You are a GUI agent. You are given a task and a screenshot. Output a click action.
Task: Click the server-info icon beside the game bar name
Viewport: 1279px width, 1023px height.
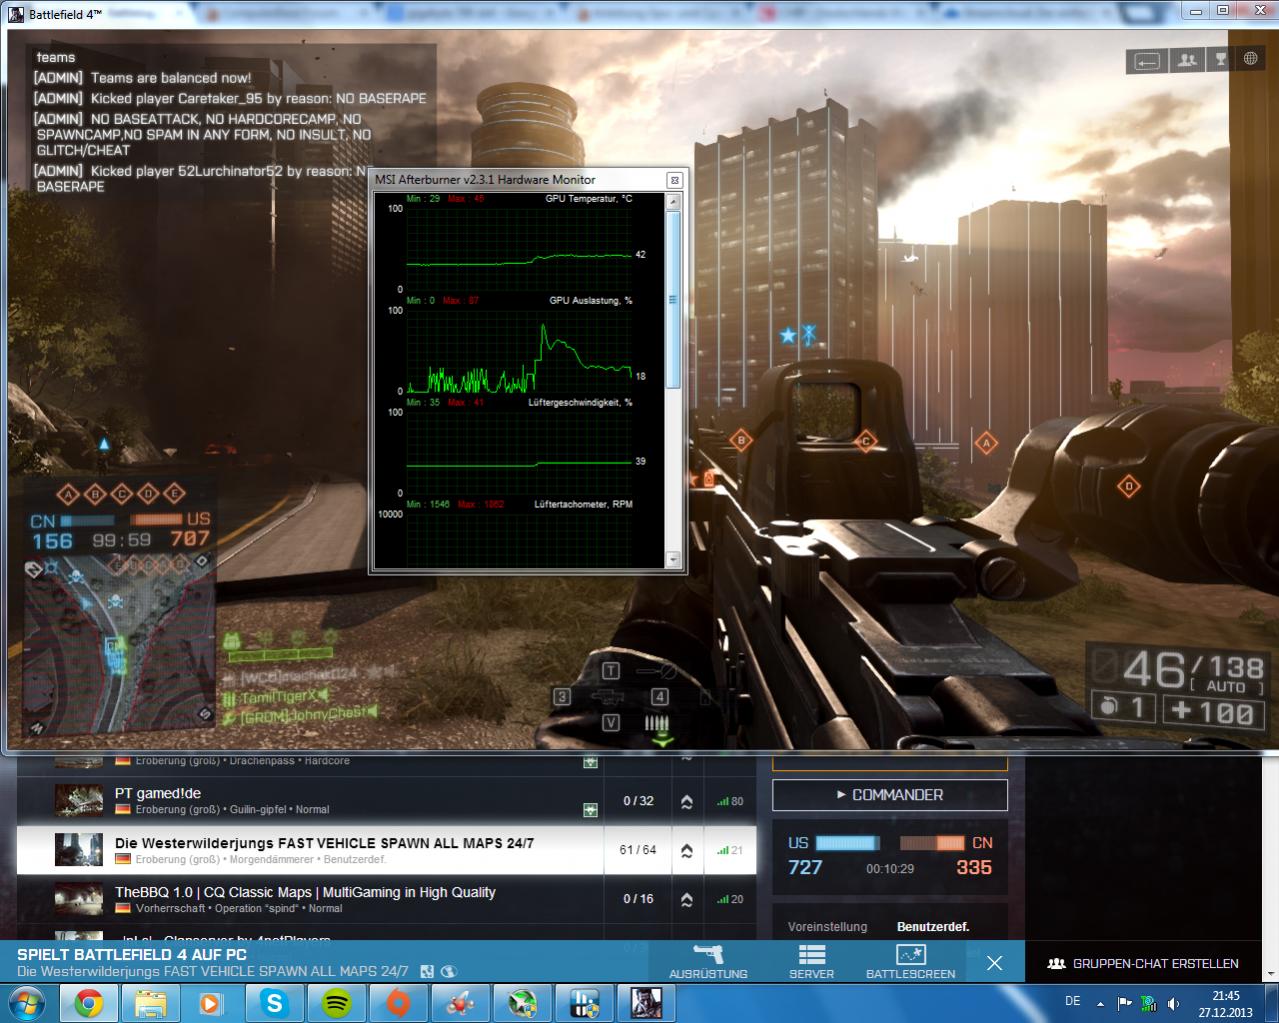point(427,971)
